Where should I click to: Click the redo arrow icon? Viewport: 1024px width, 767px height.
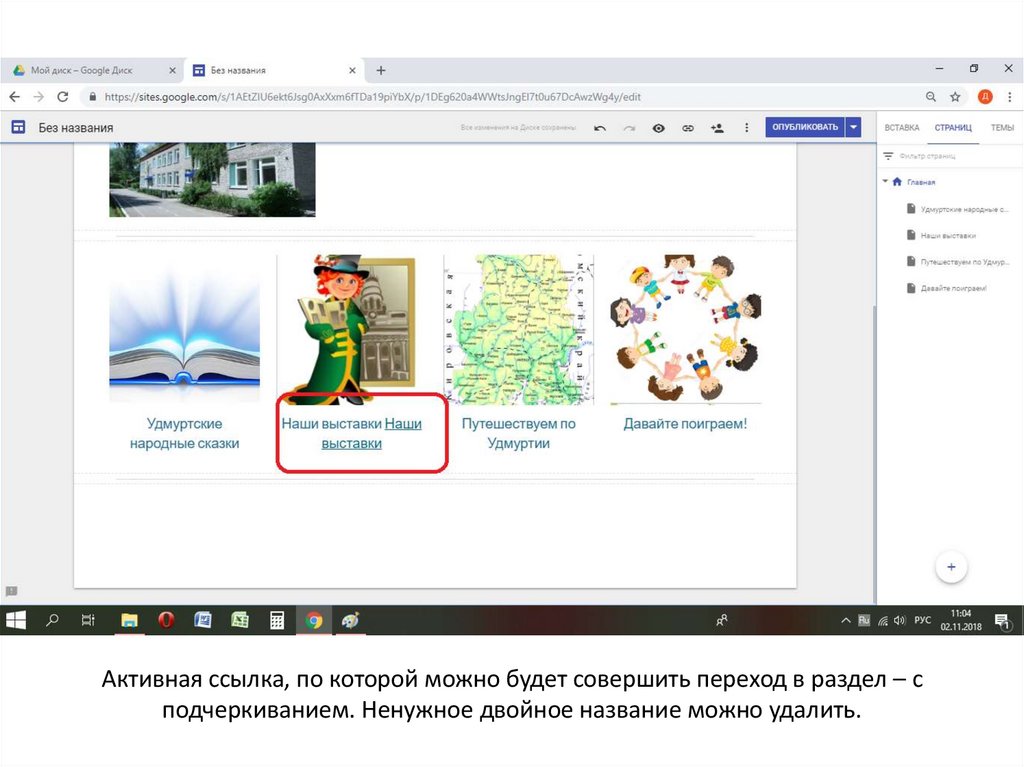[629, 128]
